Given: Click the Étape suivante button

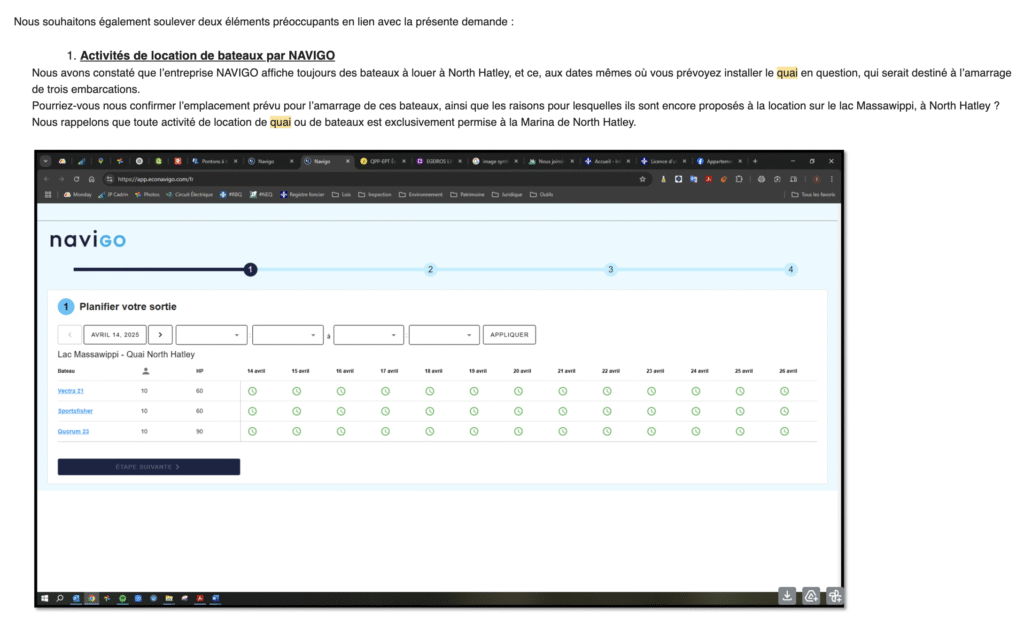Looking at the screenshot, I should coord(149,467).
